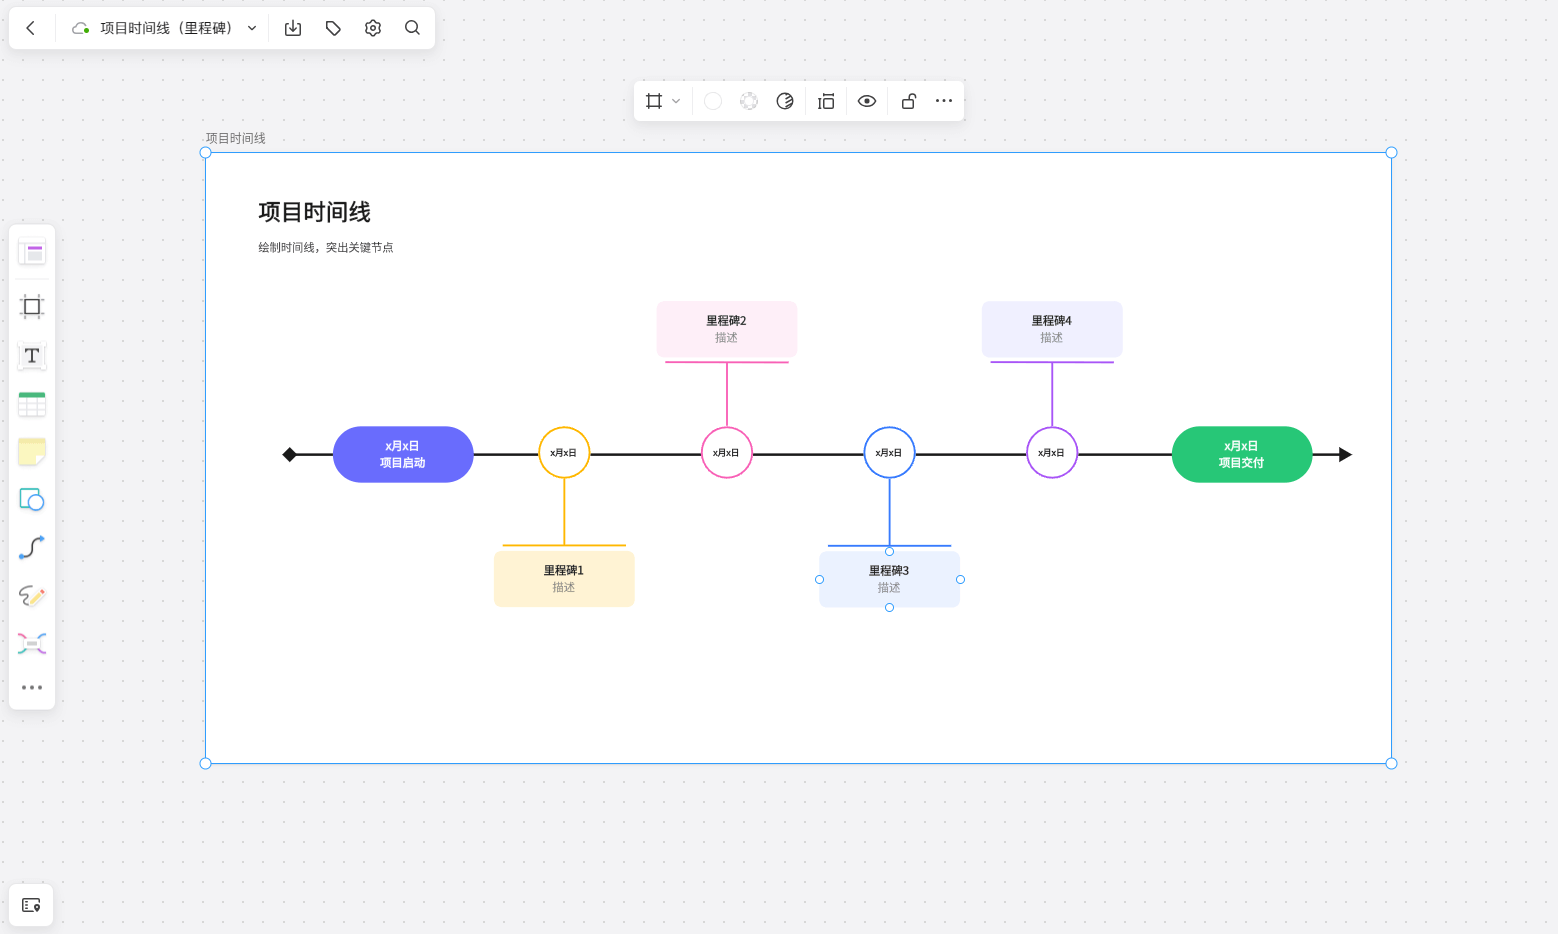The width and height of the screenshot is (1558, 934).
Task: Toggle the frame visibility eye icon
Action: click(x=867, y=101)
